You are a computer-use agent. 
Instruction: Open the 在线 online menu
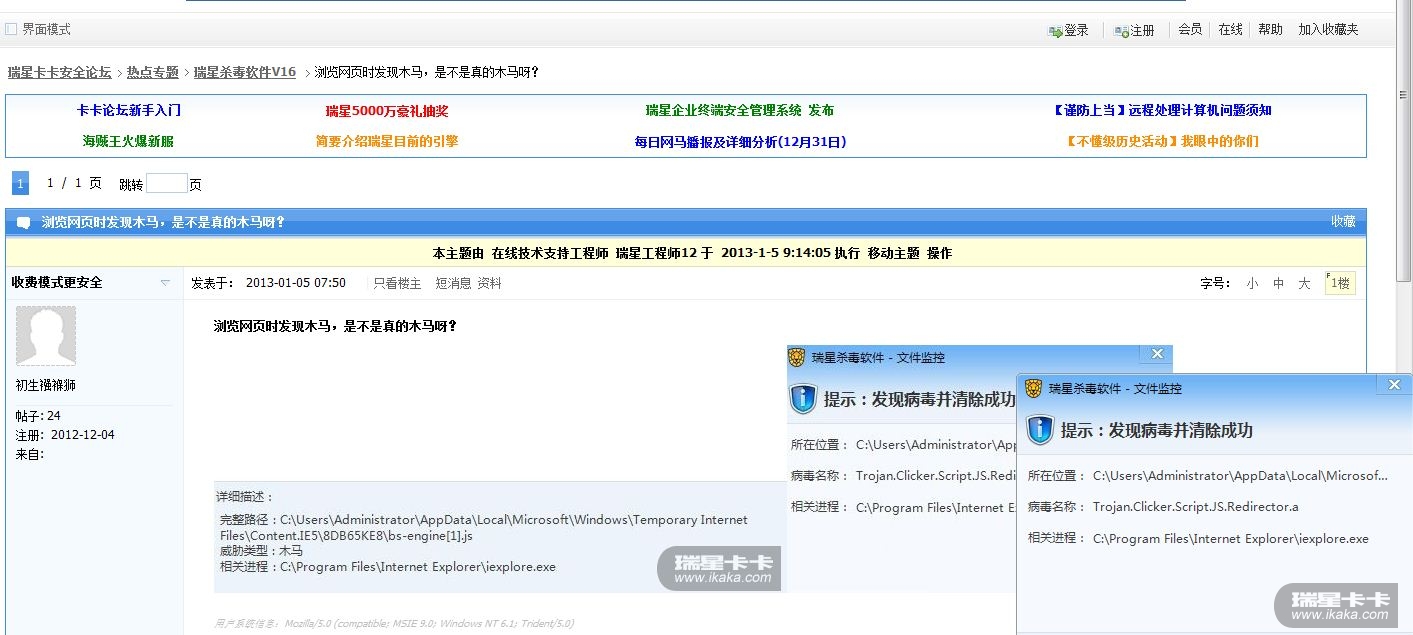coord(1230,30)
